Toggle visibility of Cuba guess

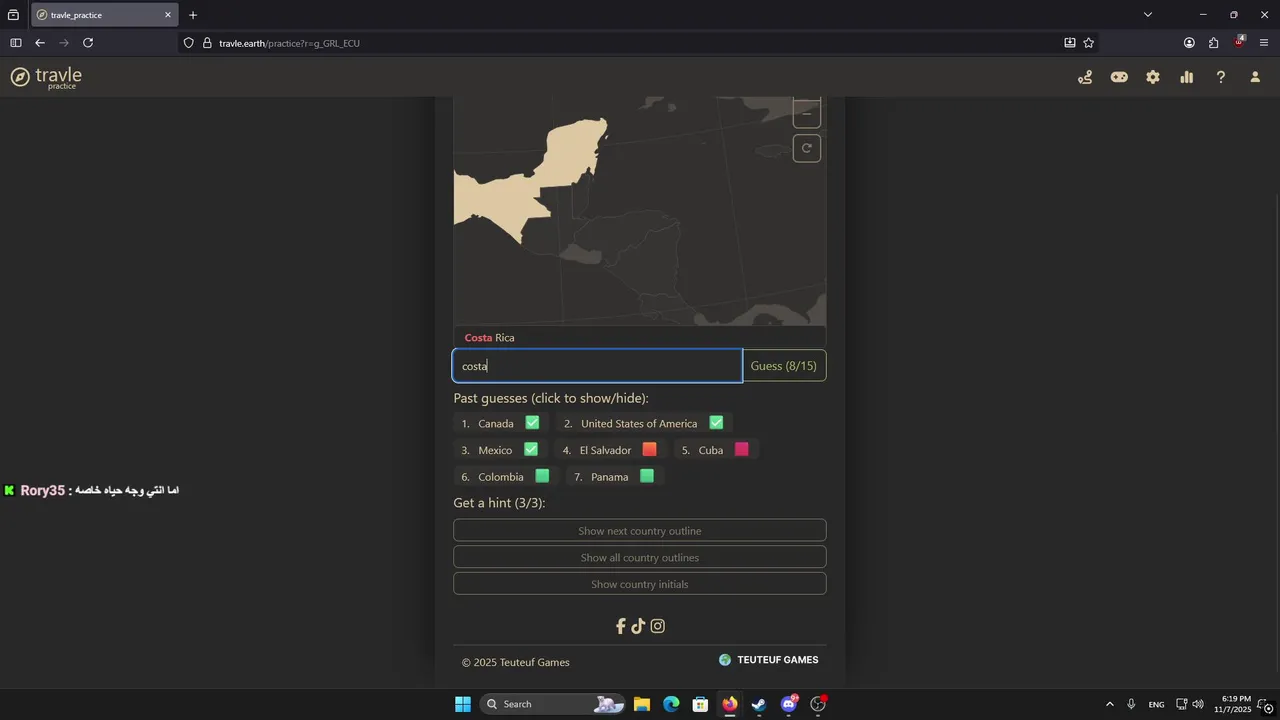coord(715,450)
